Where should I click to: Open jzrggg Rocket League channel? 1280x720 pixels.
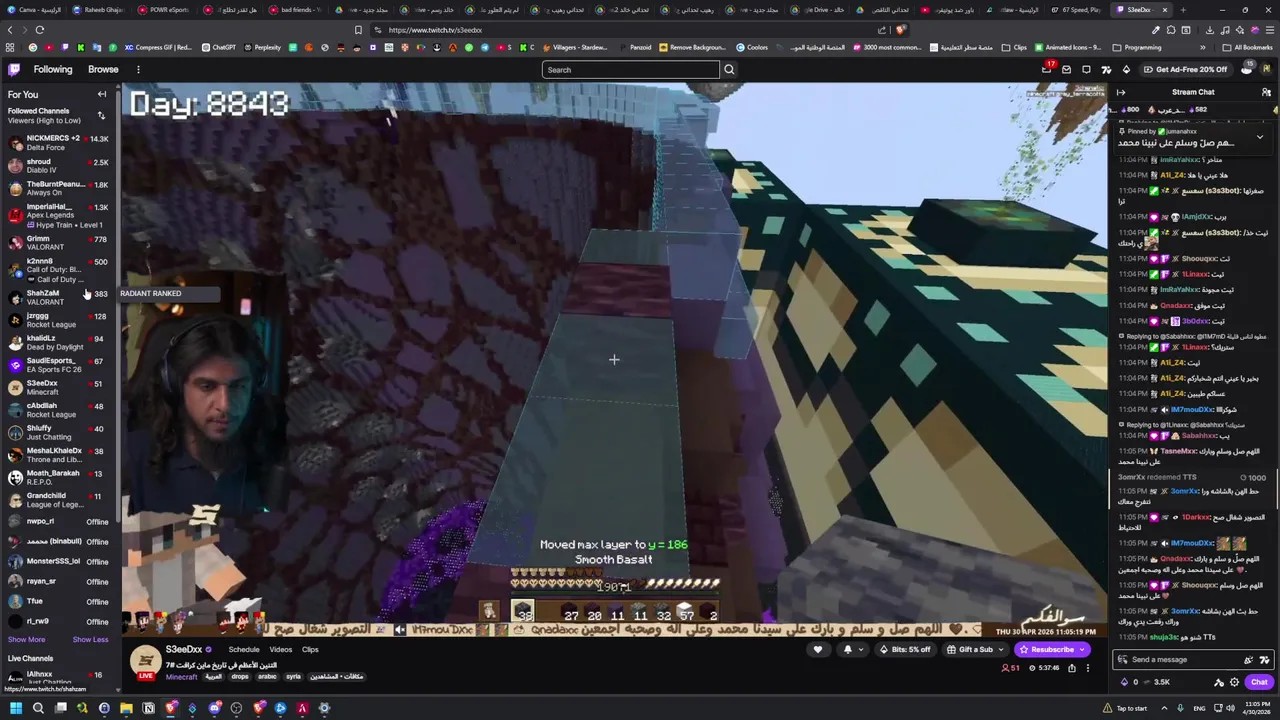[58, 320]
